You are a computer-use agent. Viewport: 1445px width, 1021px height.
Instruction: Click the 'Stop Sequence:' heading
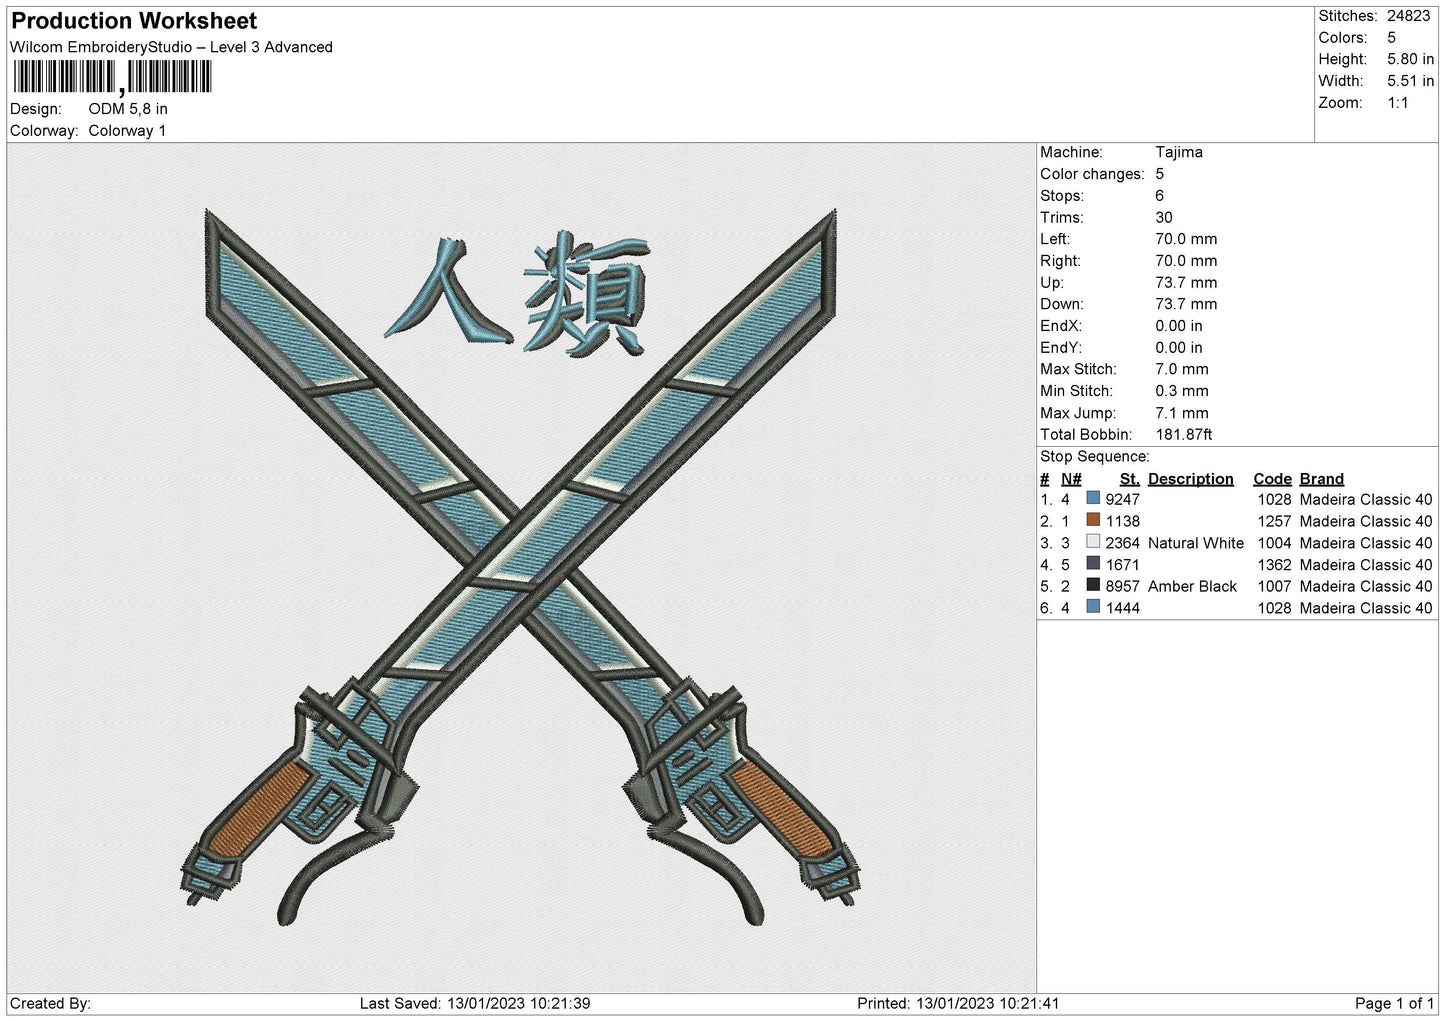(x=1095, y=457)
